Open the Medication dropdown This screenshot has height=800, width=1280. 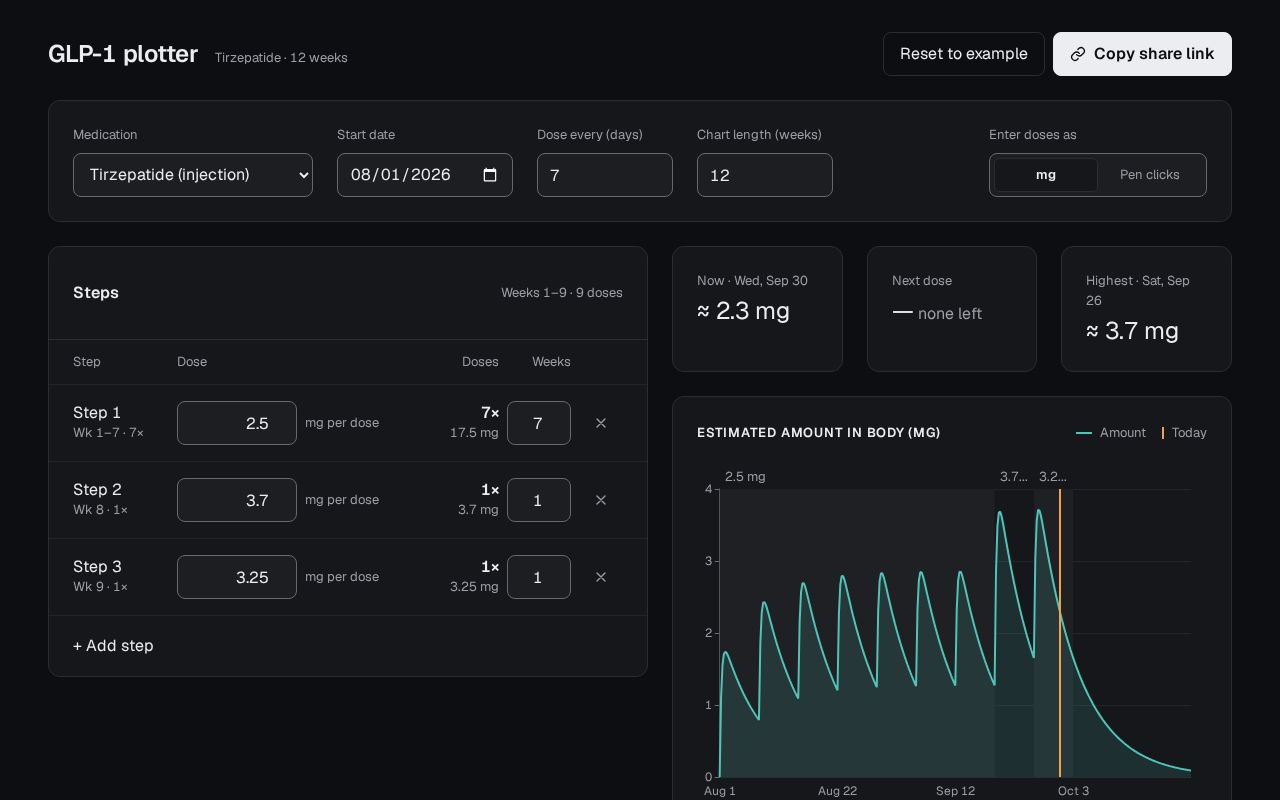coord(193,175)
